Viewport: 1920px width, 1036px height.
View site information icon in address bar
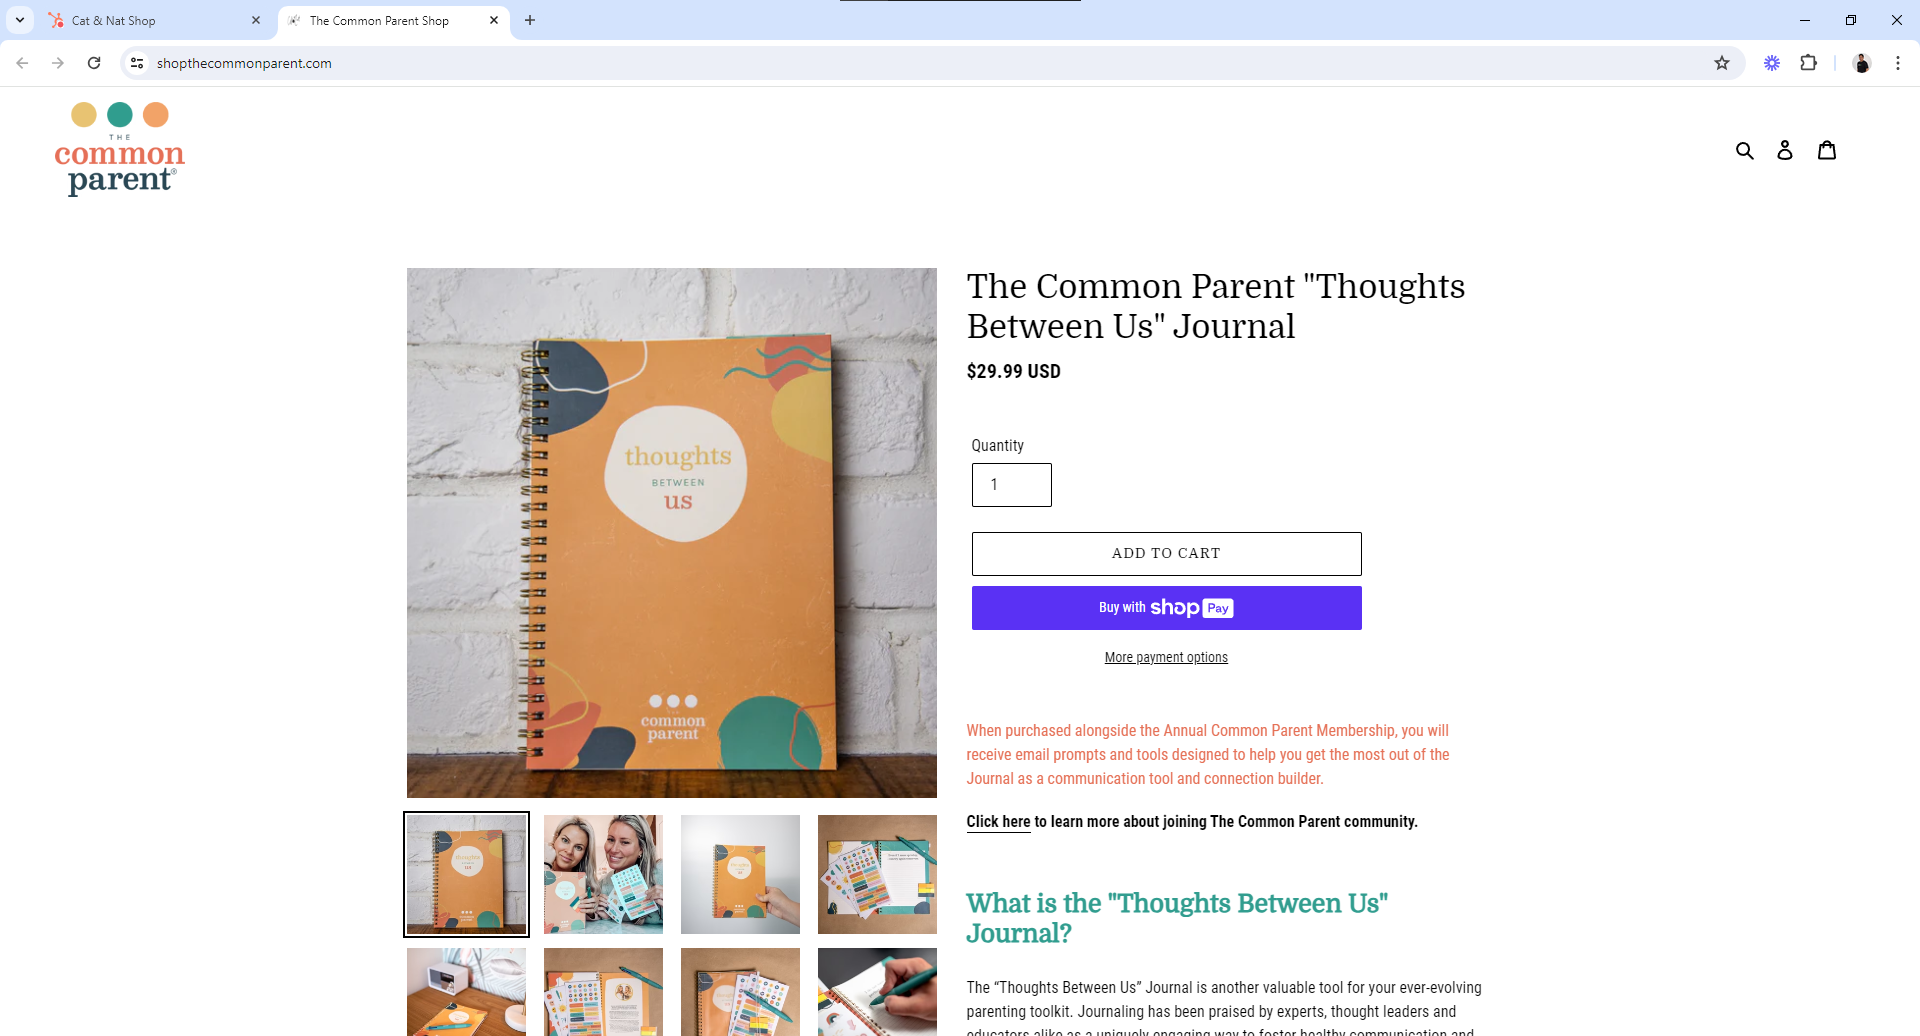point(137,63)
